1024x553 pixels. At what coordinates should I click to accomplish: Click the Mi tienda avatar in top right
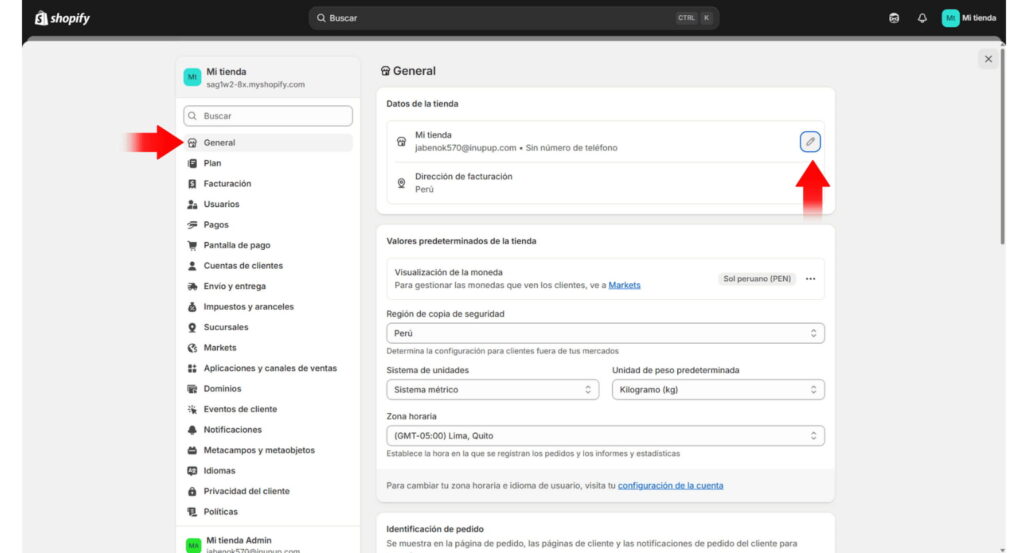950,18
